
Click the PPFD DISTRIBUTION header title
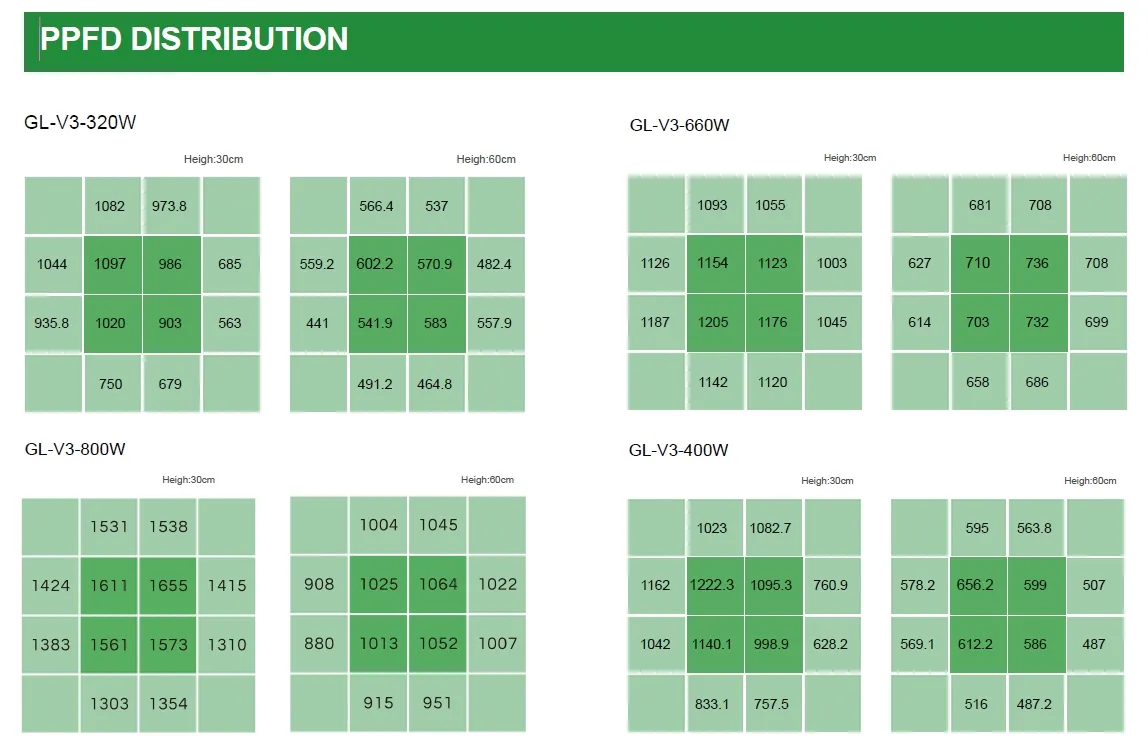195,39
